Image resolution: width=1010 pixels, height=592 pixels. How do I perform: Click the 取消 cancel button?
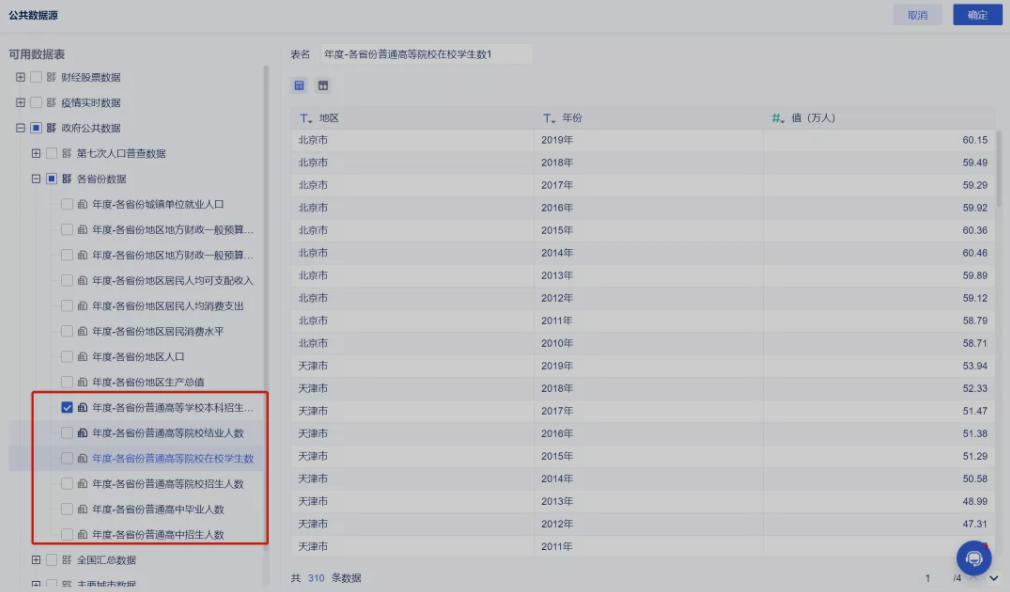tap(917, 15)
